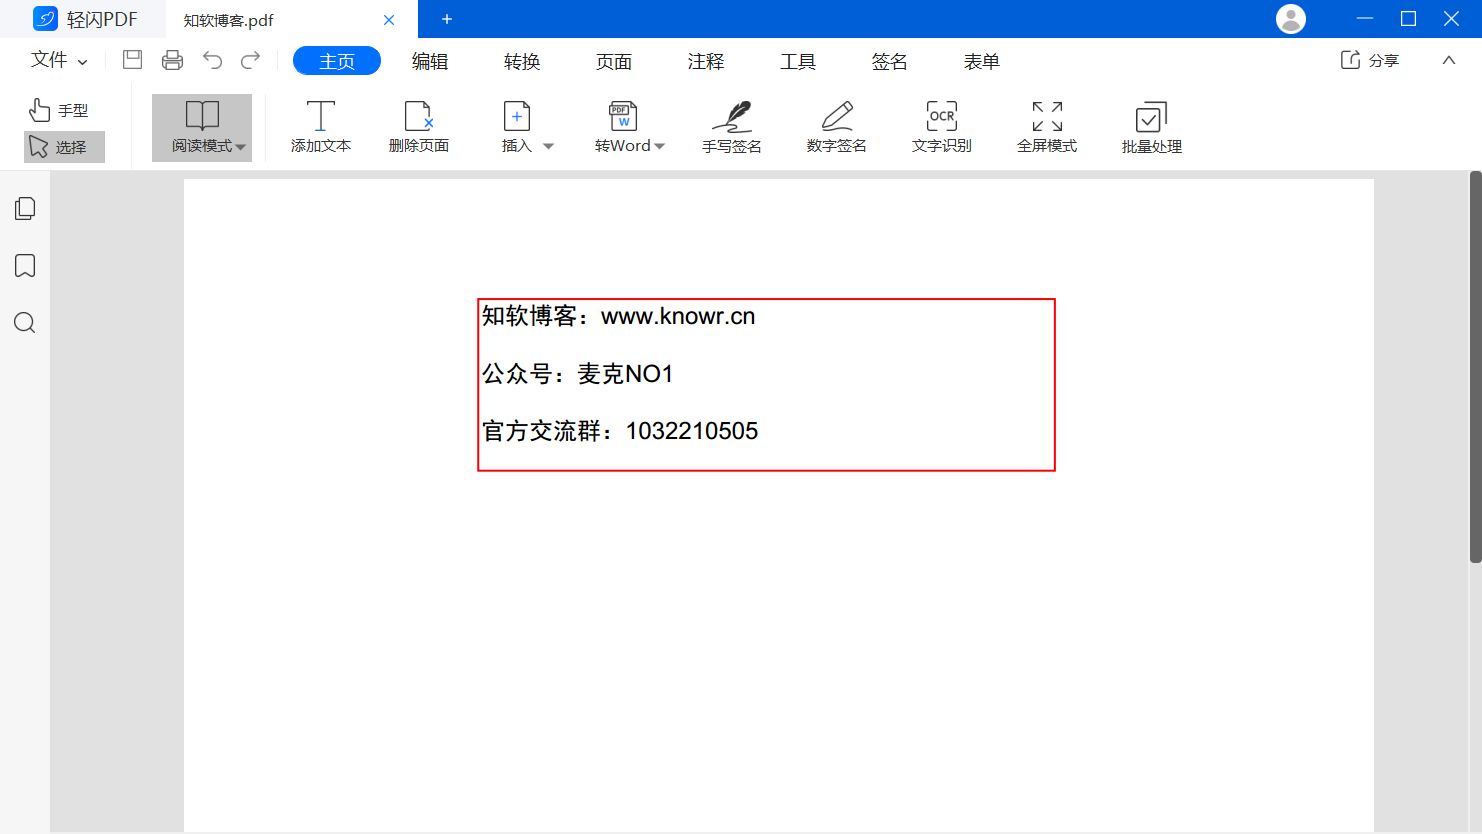Maximize the 轻闪PDF window
Image resolution: width=1482 pixels, height=834 pixels.
1408,19
